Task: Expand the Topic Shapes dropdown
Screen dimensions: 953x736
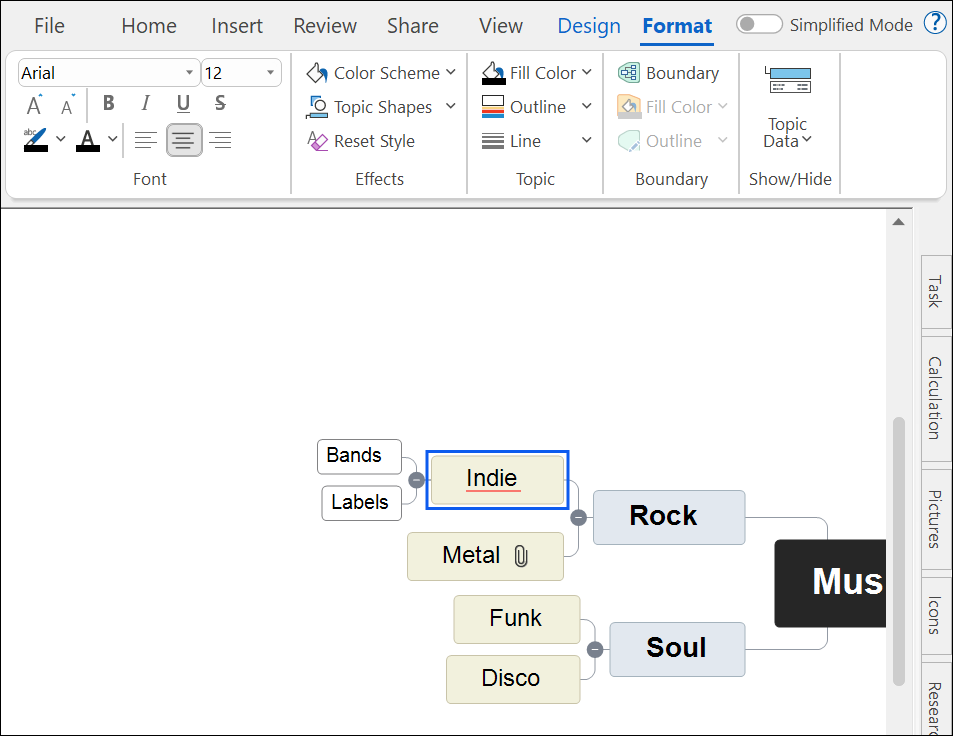Action: pos(449,107)
